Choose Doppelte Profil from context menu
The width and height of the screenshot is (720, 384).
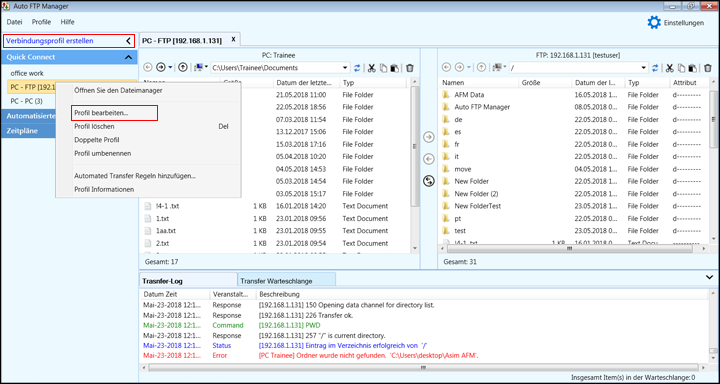coord(148,140)
